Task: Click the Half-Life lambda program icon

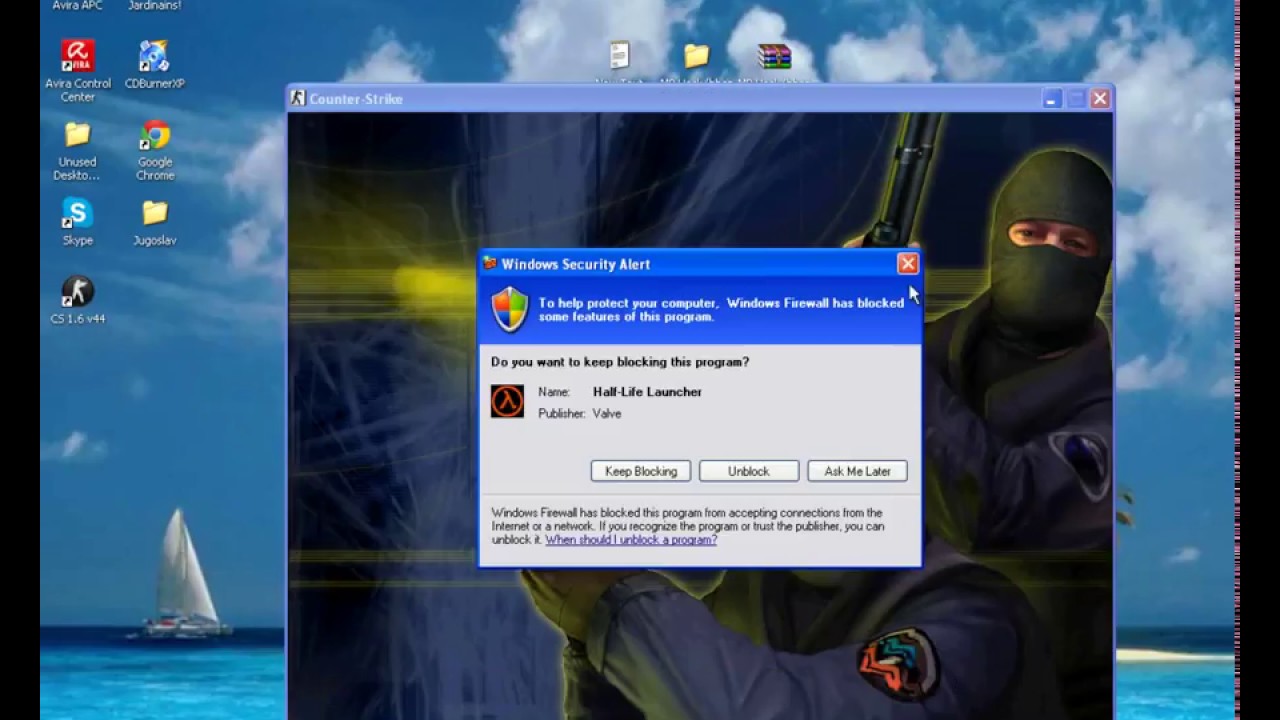Action: pos(507,401)
